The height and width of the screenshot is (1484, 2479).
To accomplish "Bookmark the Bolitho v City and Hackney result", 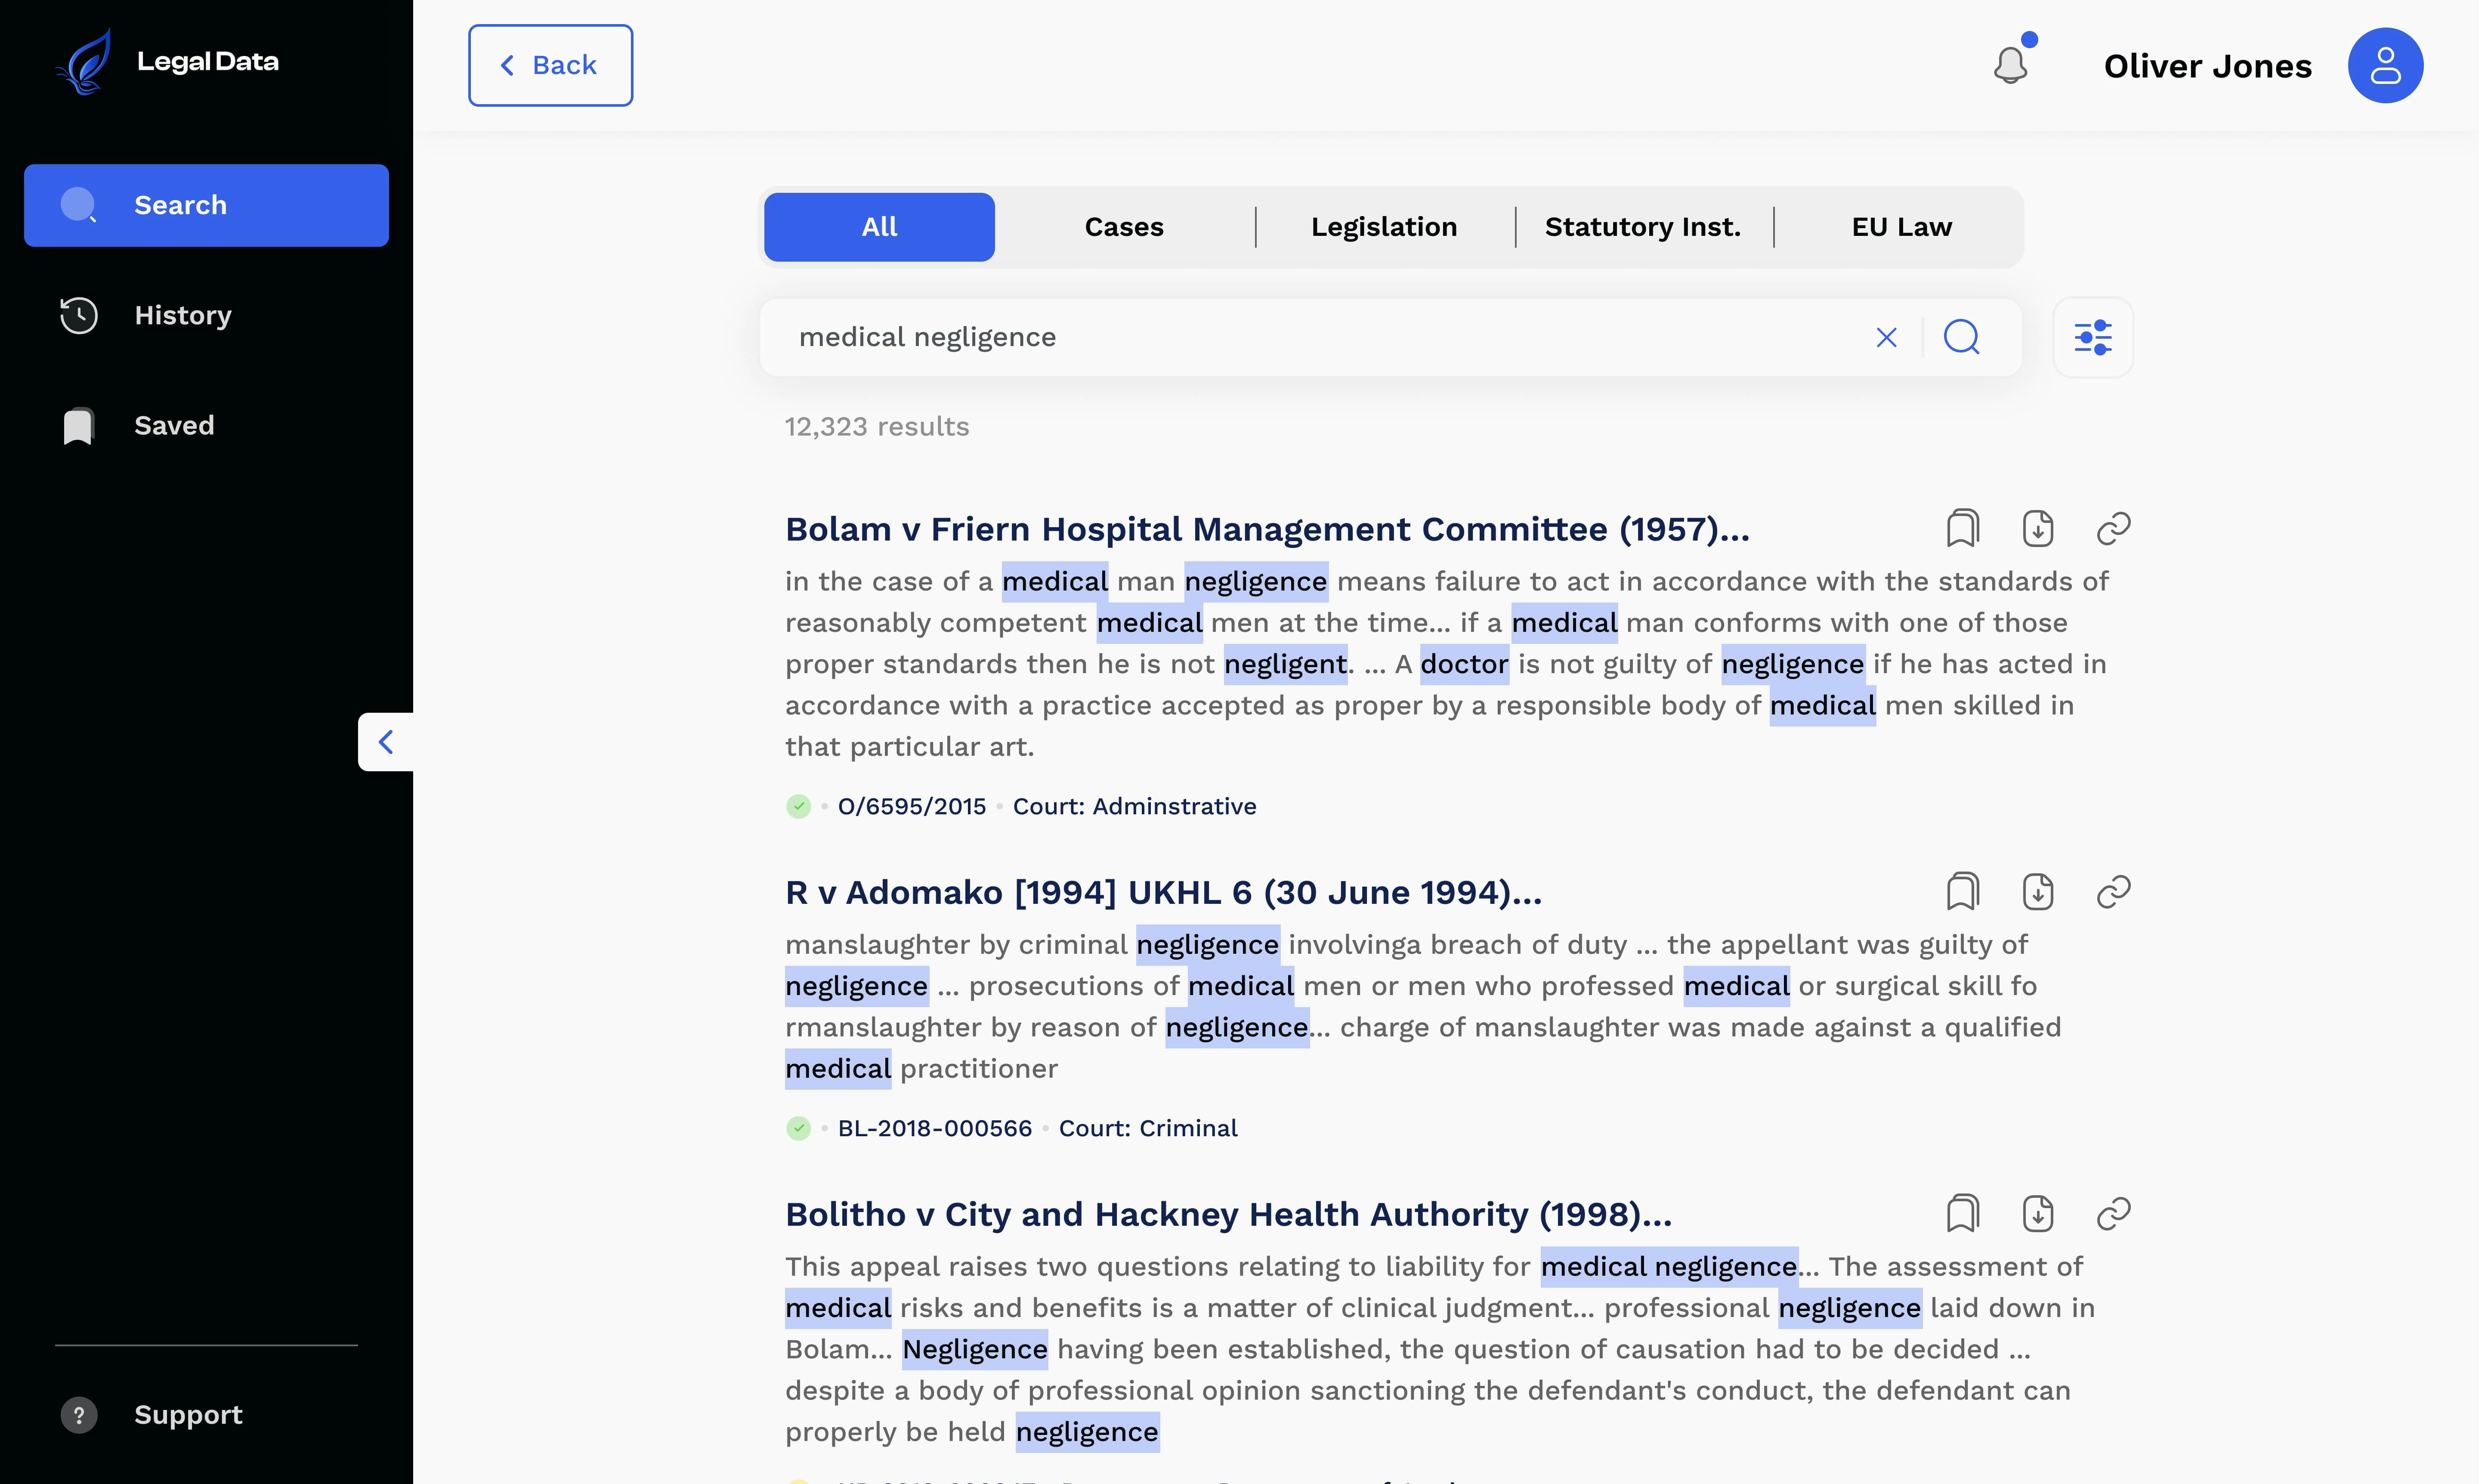I will coord(1962,1213).
